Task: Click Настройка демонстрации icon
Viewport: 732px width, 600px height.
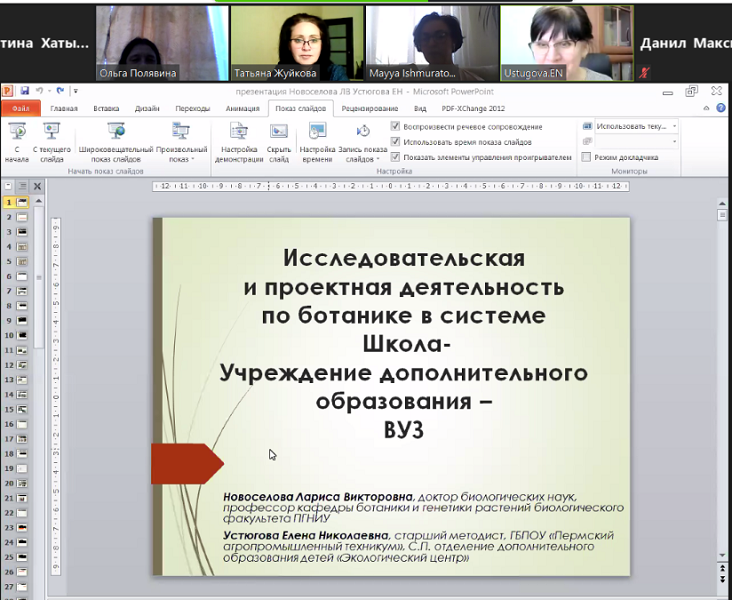Action: pyautogui.click(x=239, y=139)
